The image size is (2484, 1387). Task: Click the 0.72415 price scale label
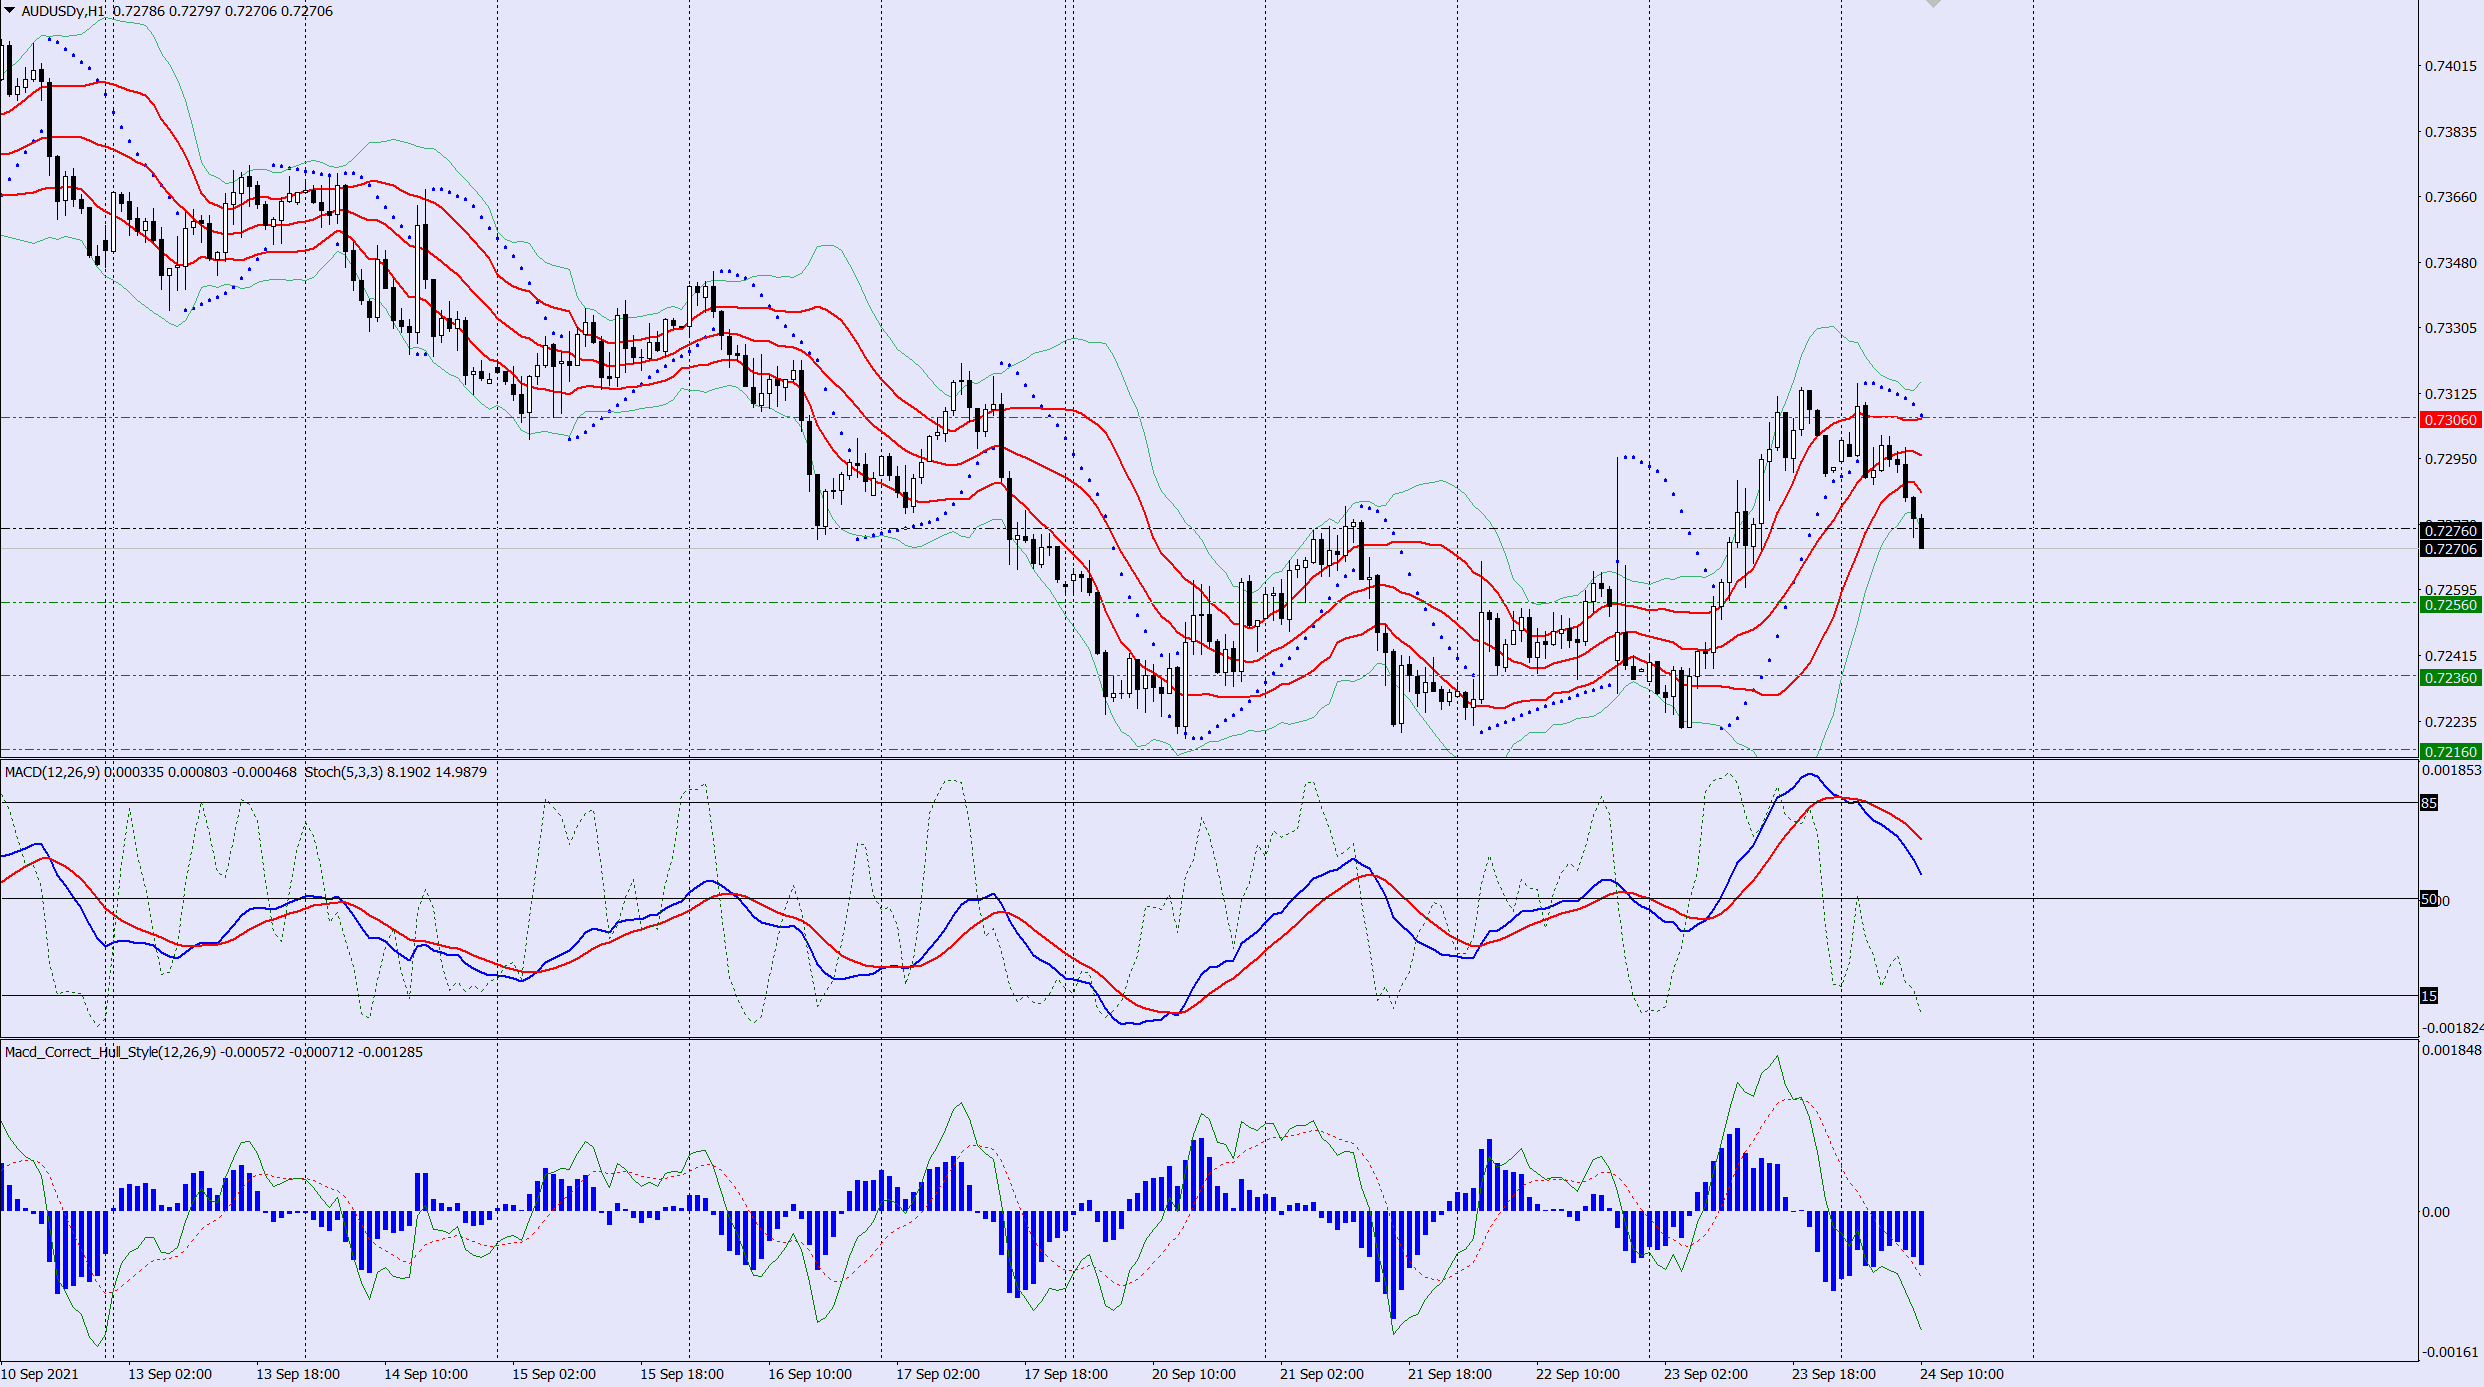pos(2450,656)
